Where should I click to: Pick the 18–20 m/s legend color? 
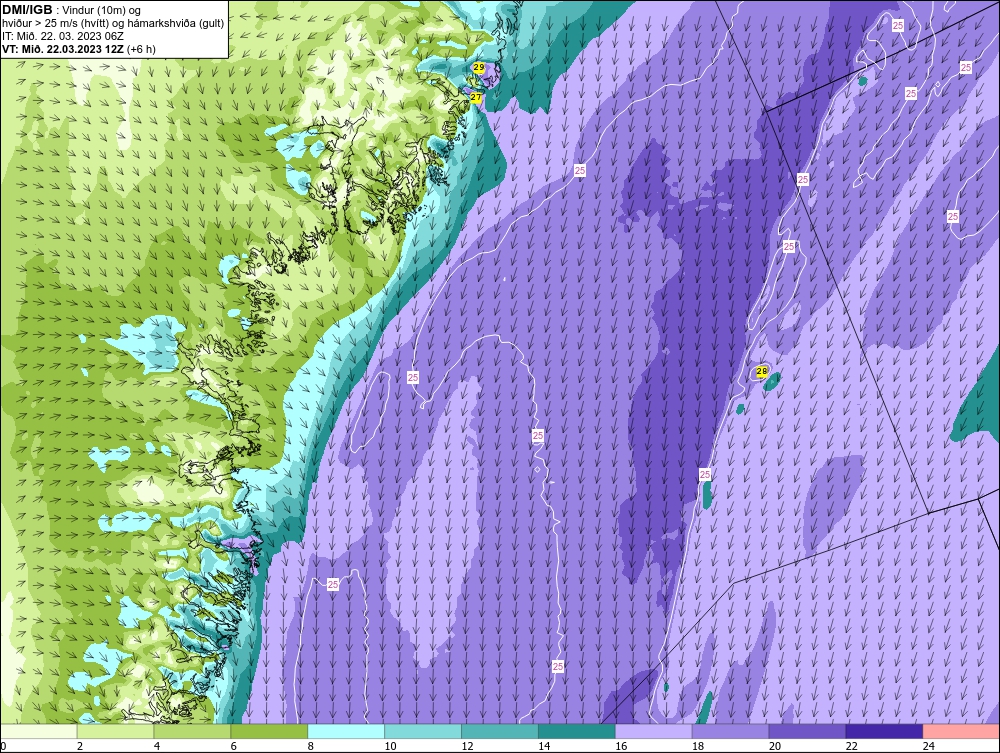point(730,731)
